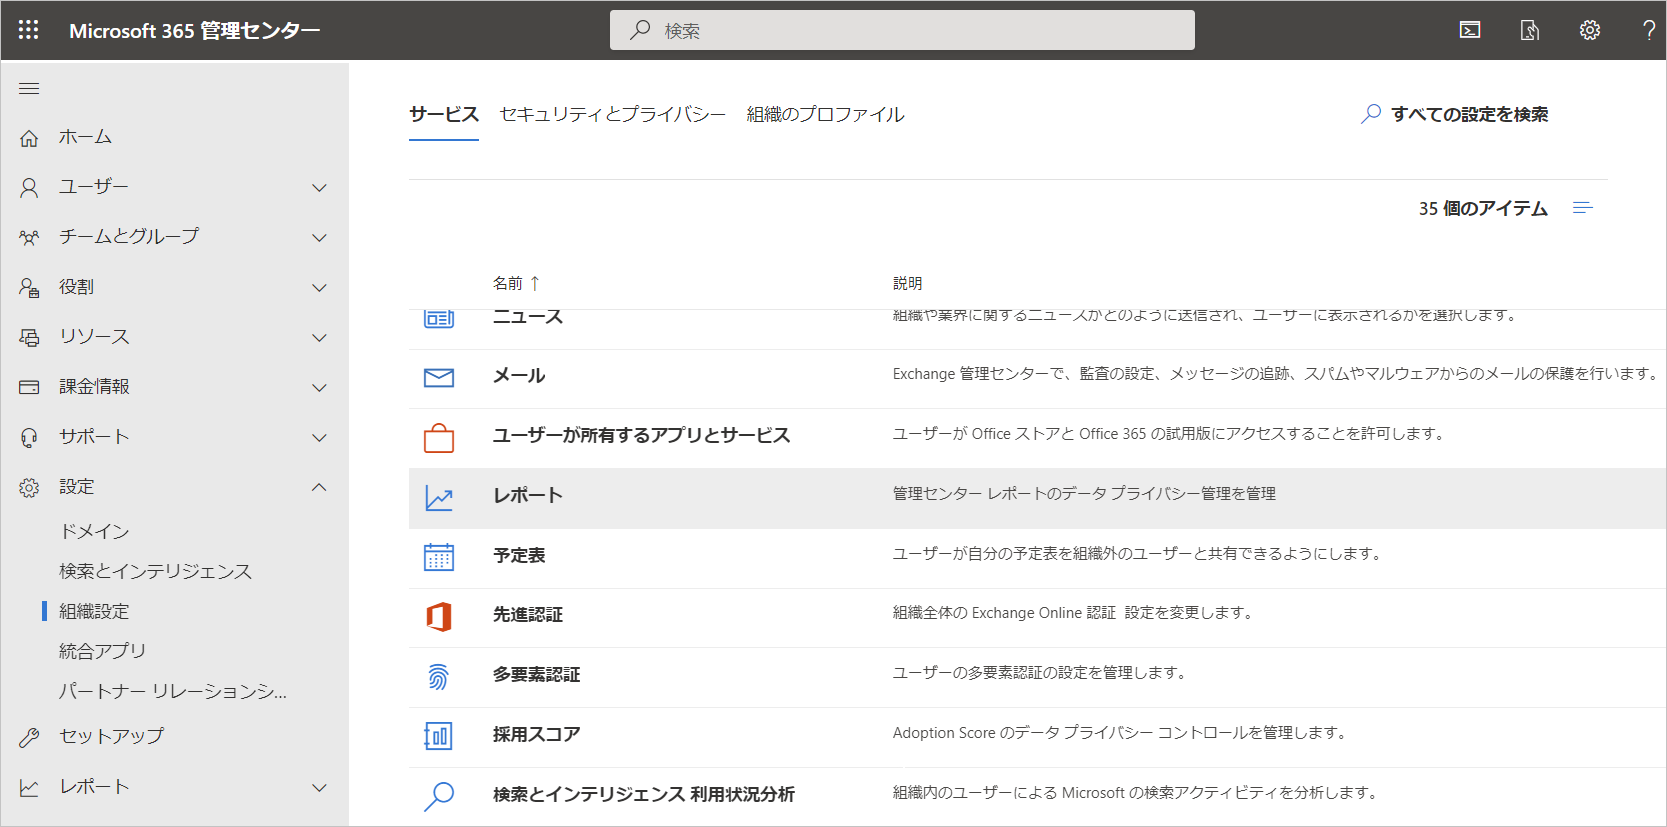Click the 検索 box in the header

(902, 30)
